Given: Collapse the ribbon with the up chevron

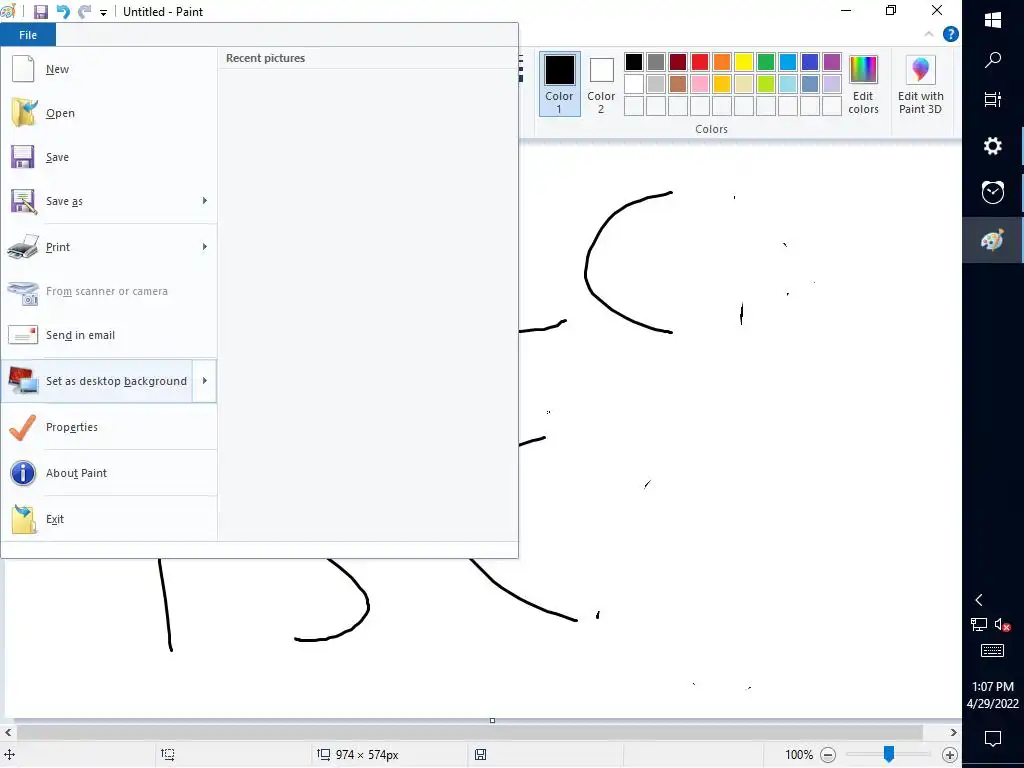Looking at the screenshot, I should click(929, 34).
